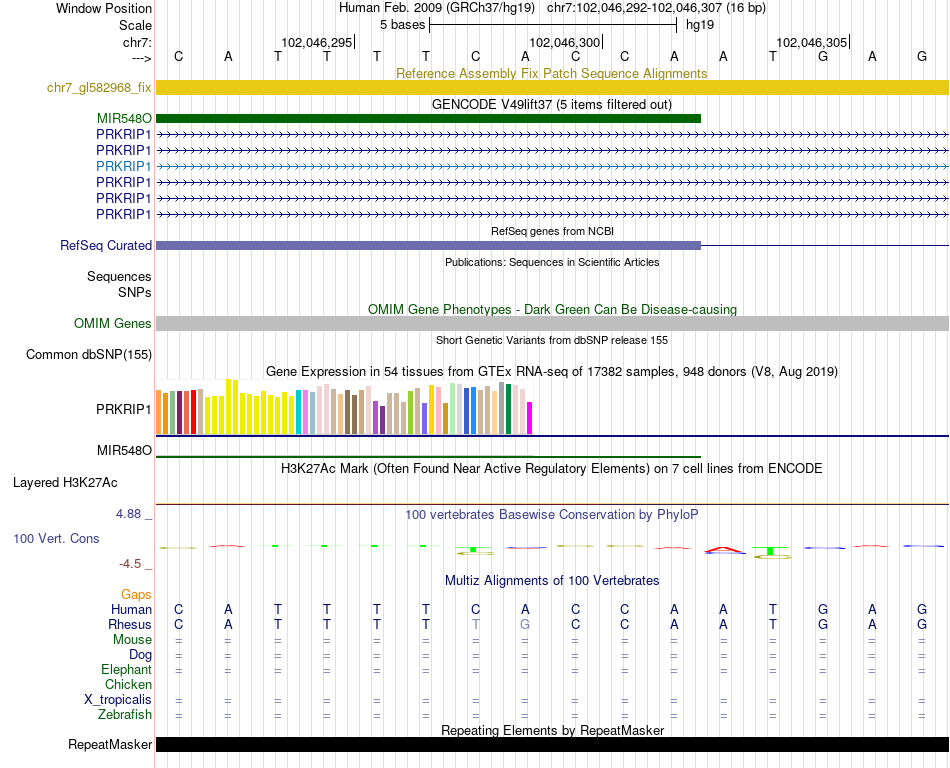The height and width of the screenshot is (768, 950).
Task: Click the gray OMIM Genes bar
Action: (552, 323)
